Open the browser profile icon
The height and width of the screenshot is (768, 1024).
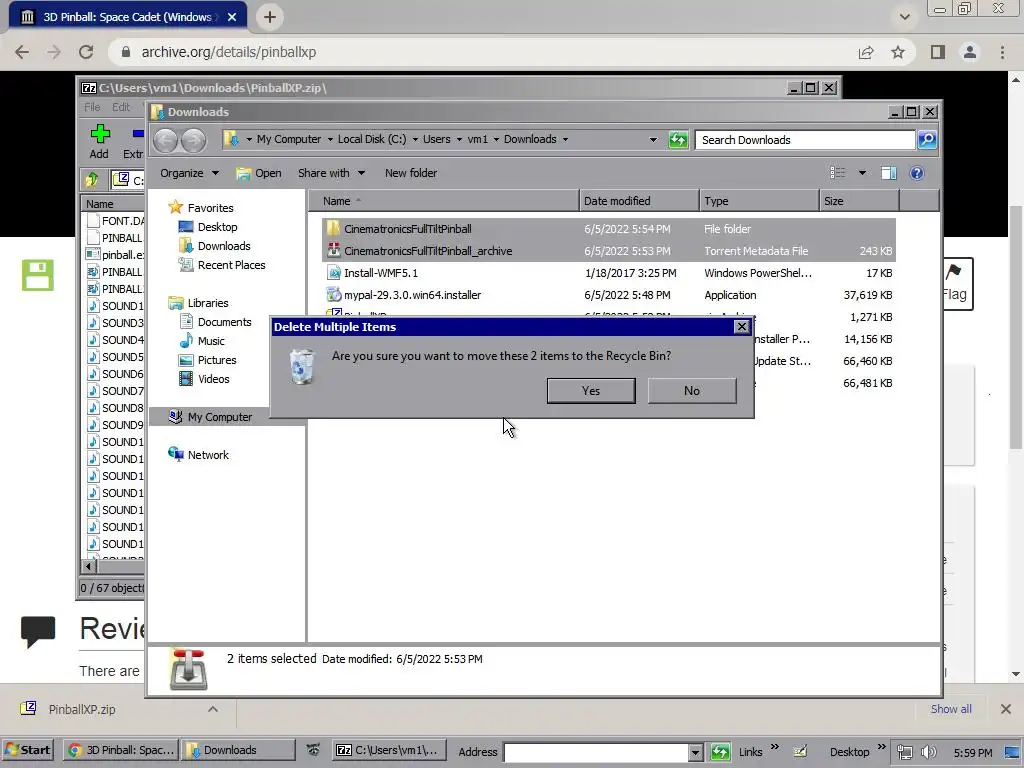[970, 52]
